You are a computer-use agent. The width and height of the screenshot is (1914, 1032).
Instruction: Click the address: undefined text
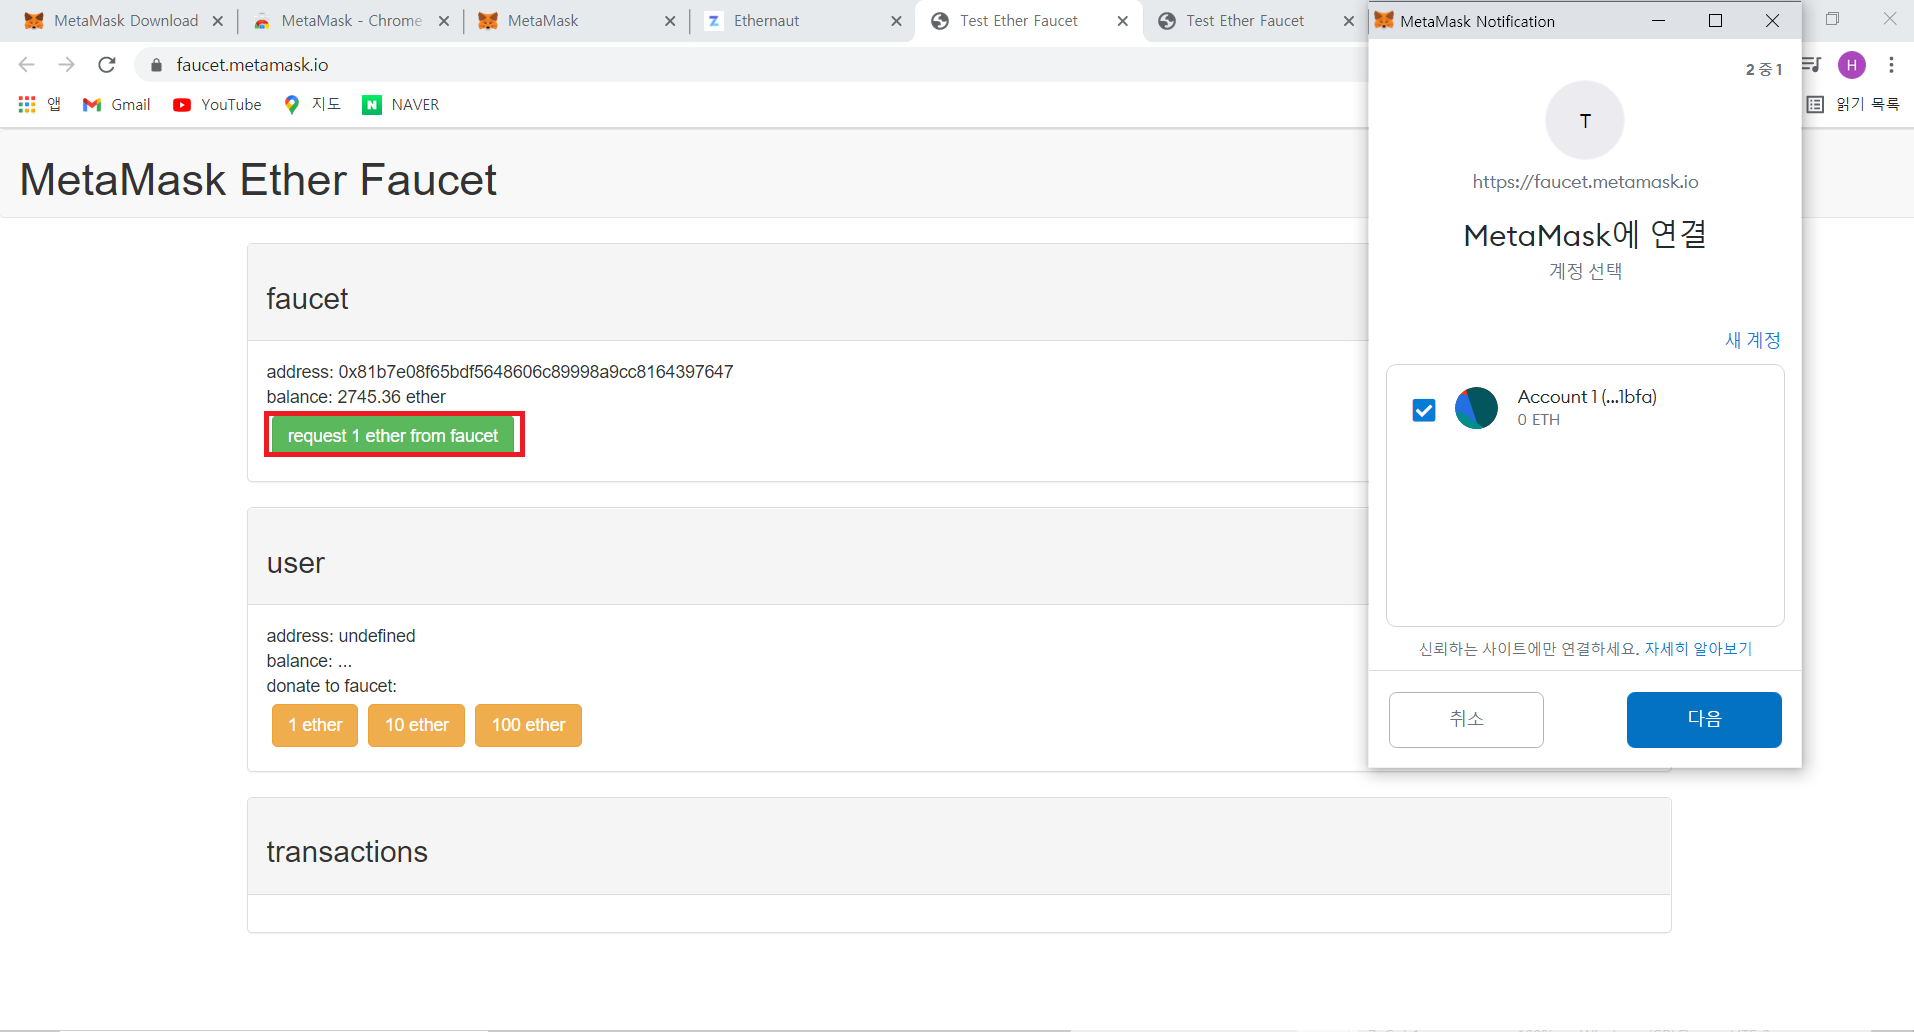(x=341, y=636)
